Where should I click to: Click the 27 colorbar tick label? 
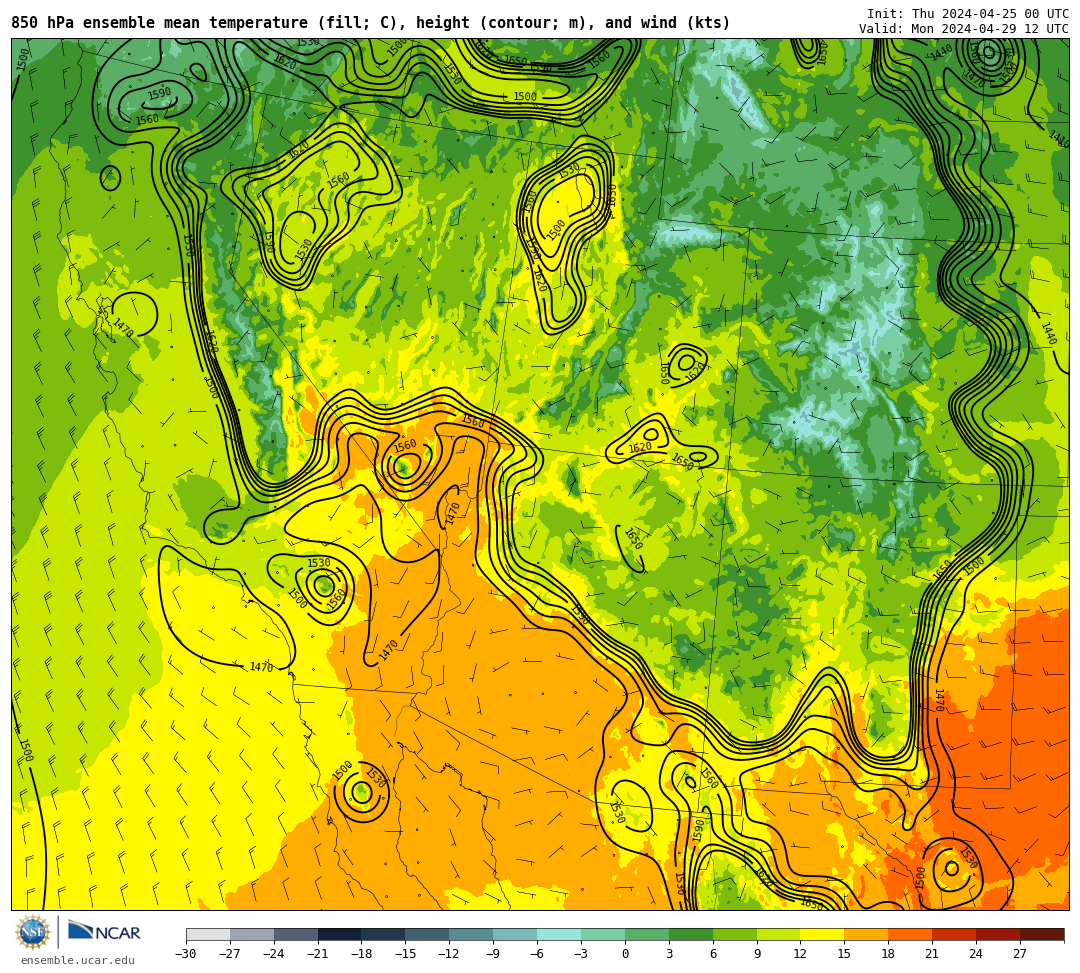point(1020,954)
